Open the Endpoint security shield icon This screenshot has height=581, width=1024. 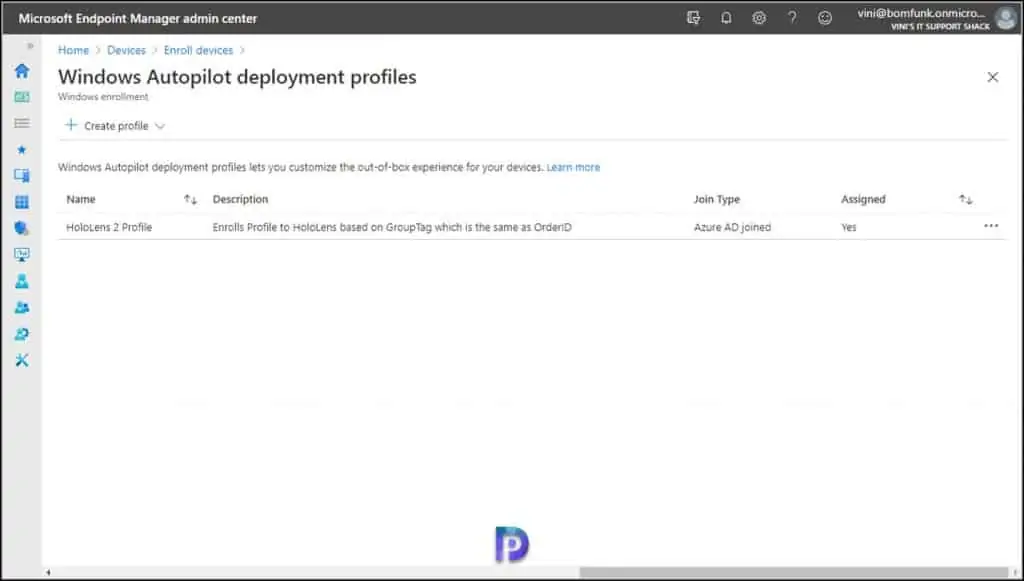tap(22, 228)
